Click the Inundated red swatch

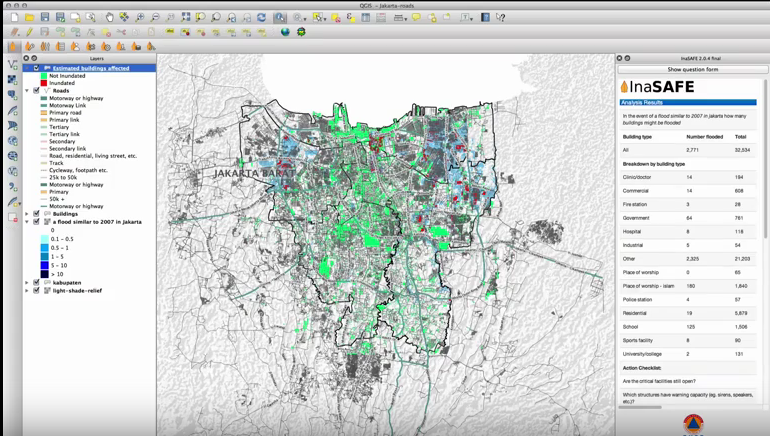point(44,83)
